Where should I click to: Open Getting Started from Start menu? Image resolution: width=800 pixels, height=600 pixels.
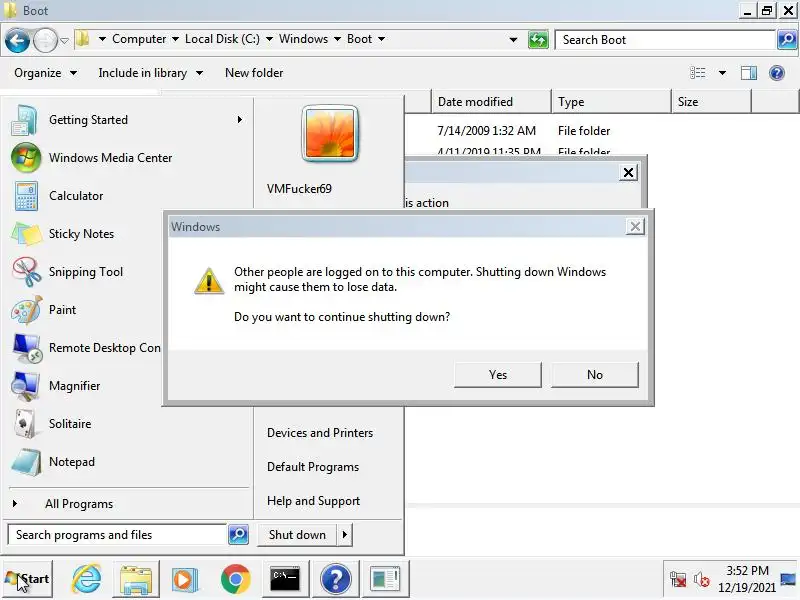(x=128, y=120)
